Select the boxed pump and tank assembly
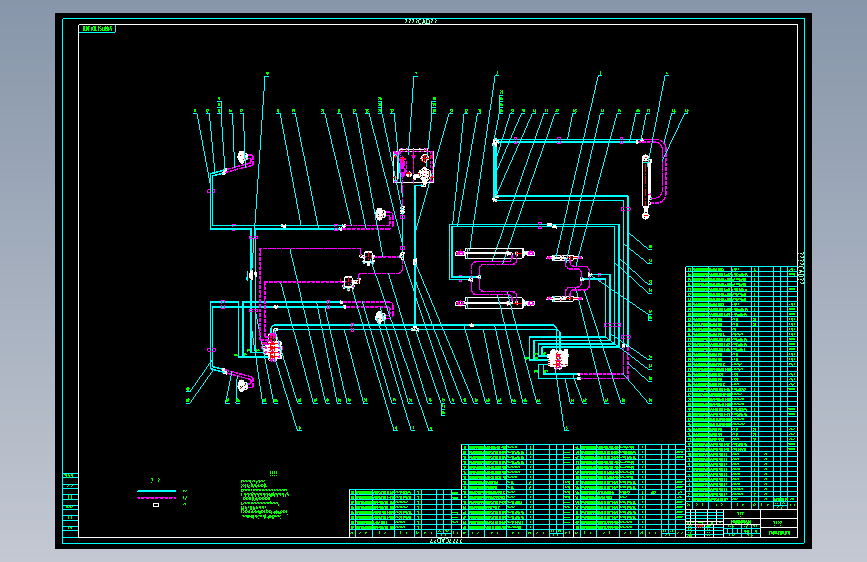867x562 pixels. coord(414,166)
